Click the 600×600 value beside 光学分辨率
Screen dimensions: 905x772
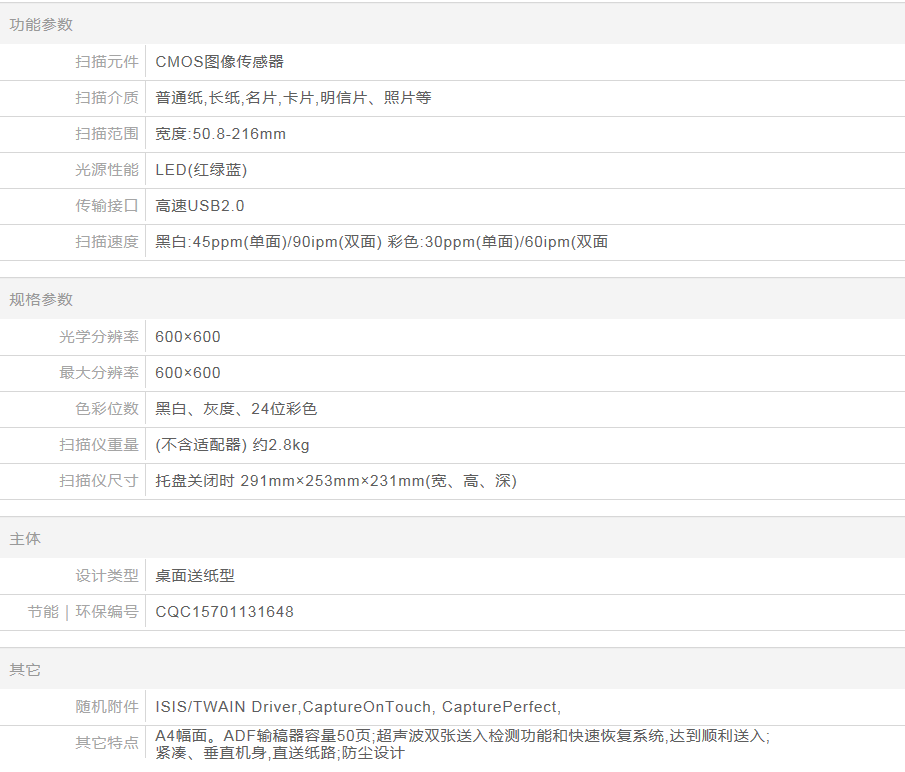point(188,337)
